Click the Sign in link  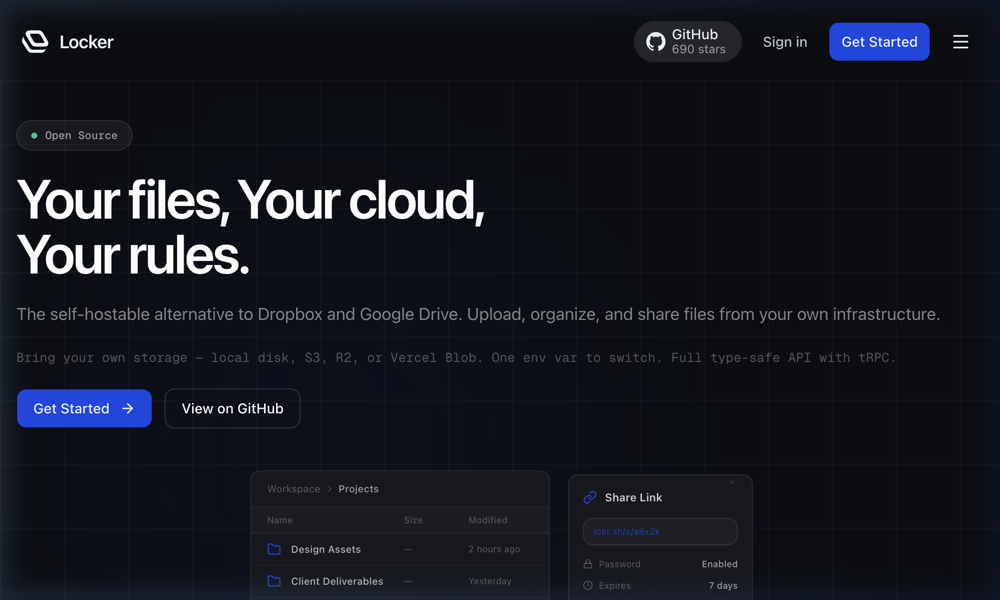pos(784,42)
